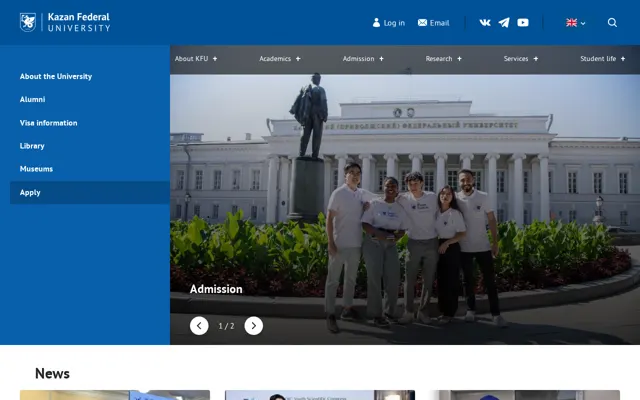Open the Telegram paper plane icon
640x400 pixels.
coord(504,23)
